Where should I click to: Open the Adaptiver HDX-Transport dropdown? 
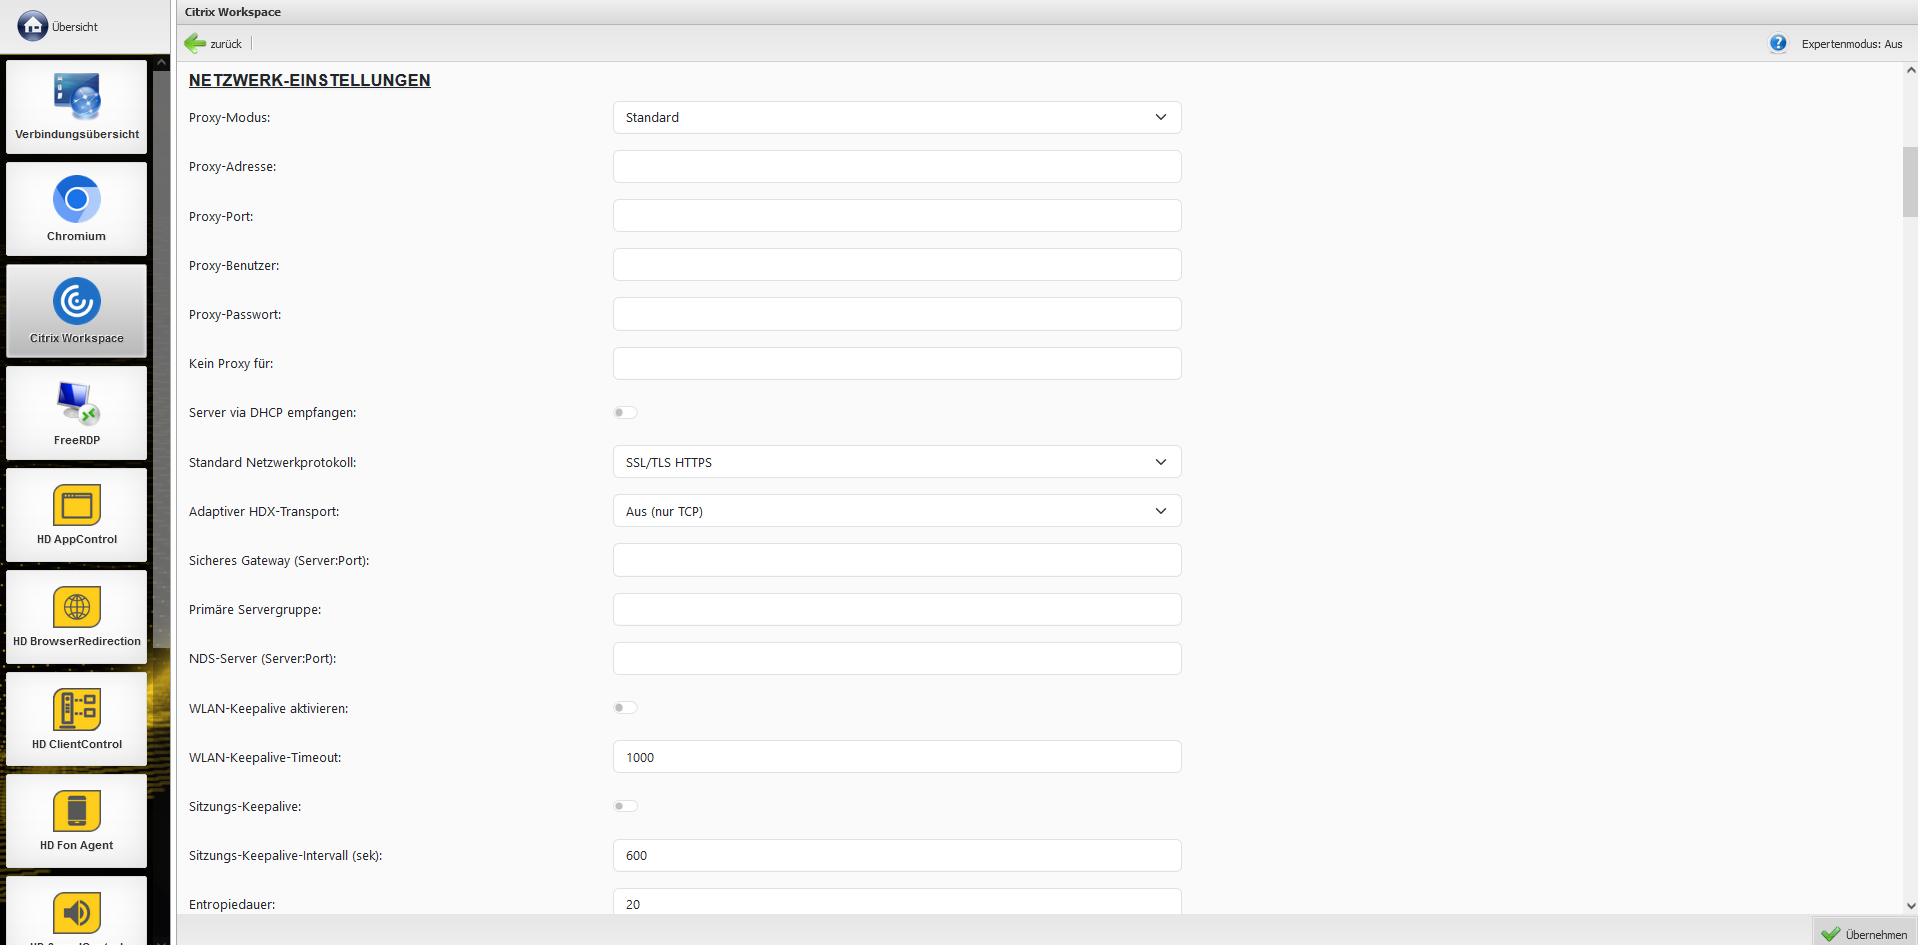[897, 511]
